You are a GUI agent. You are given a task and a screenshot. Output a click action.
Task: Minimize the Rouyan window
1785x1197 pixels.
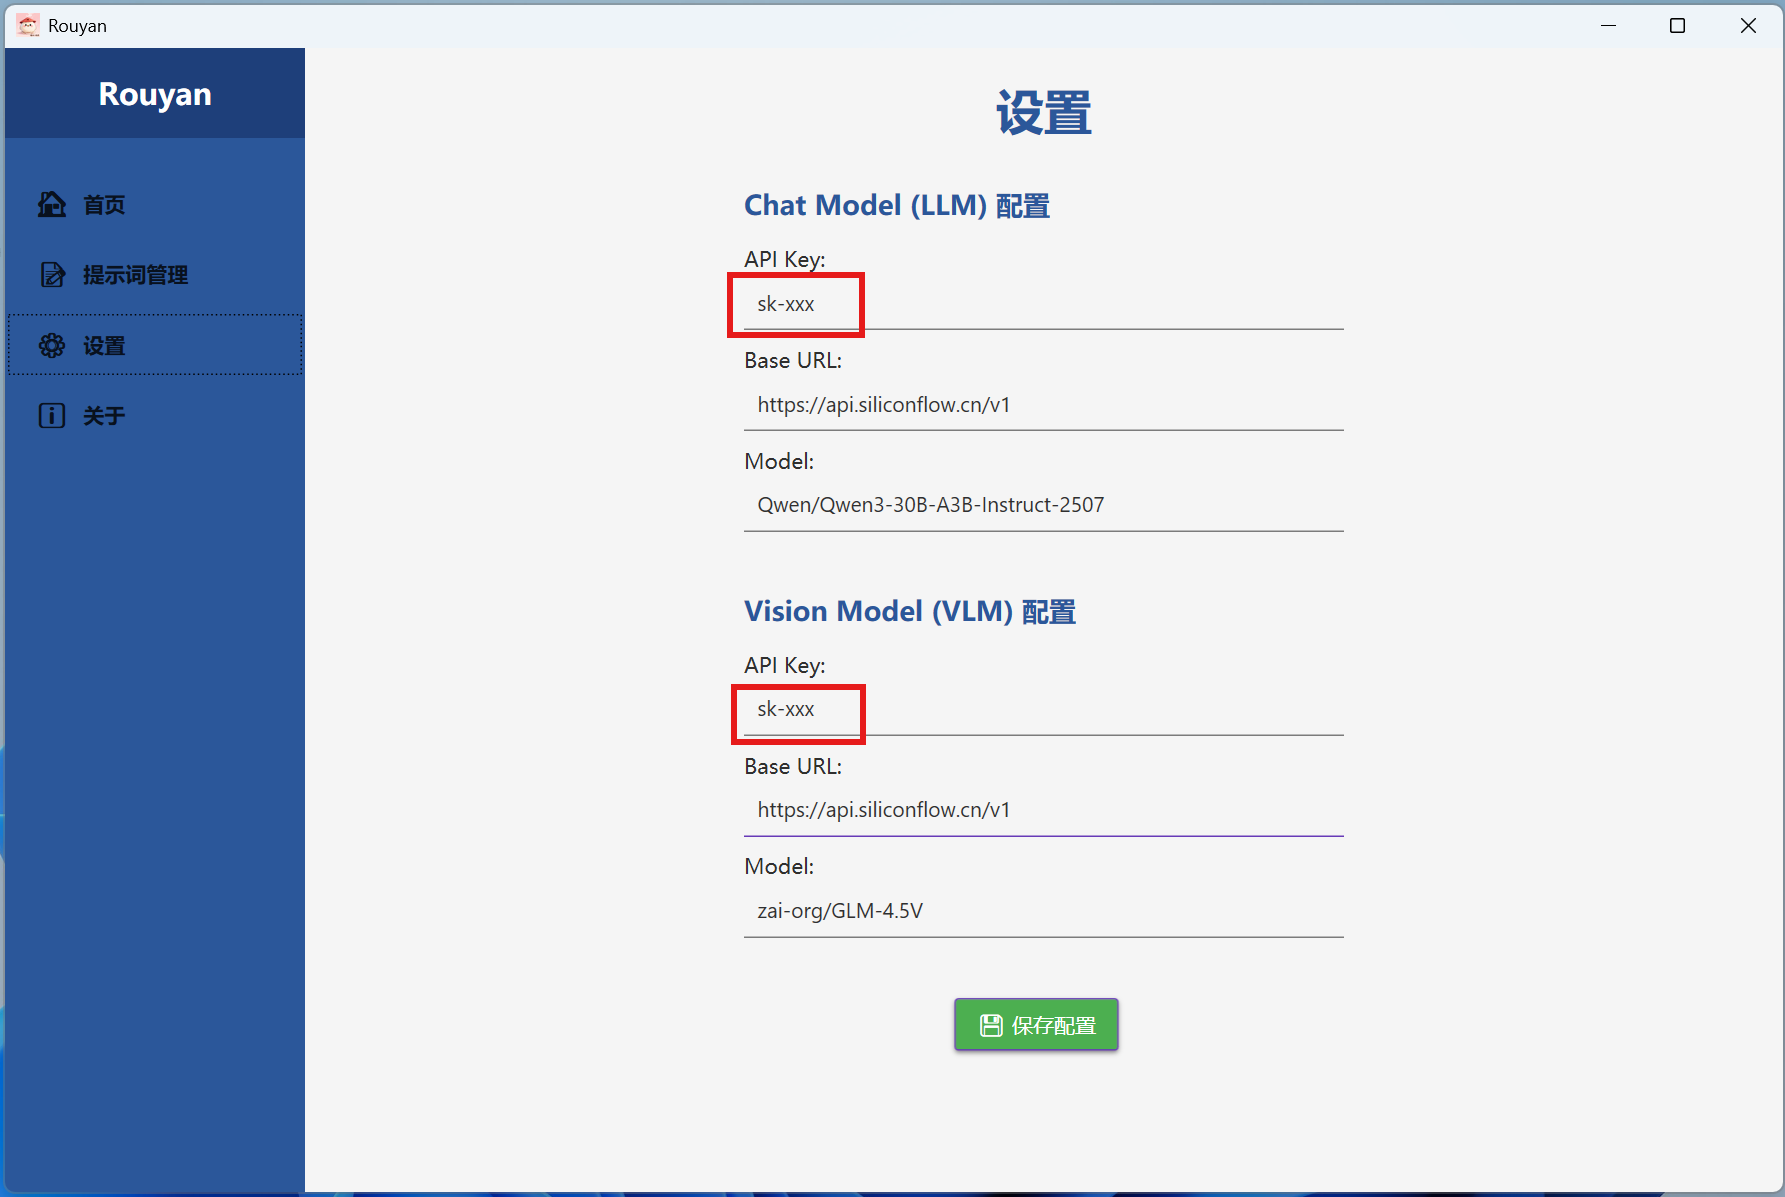[1608, 26]
